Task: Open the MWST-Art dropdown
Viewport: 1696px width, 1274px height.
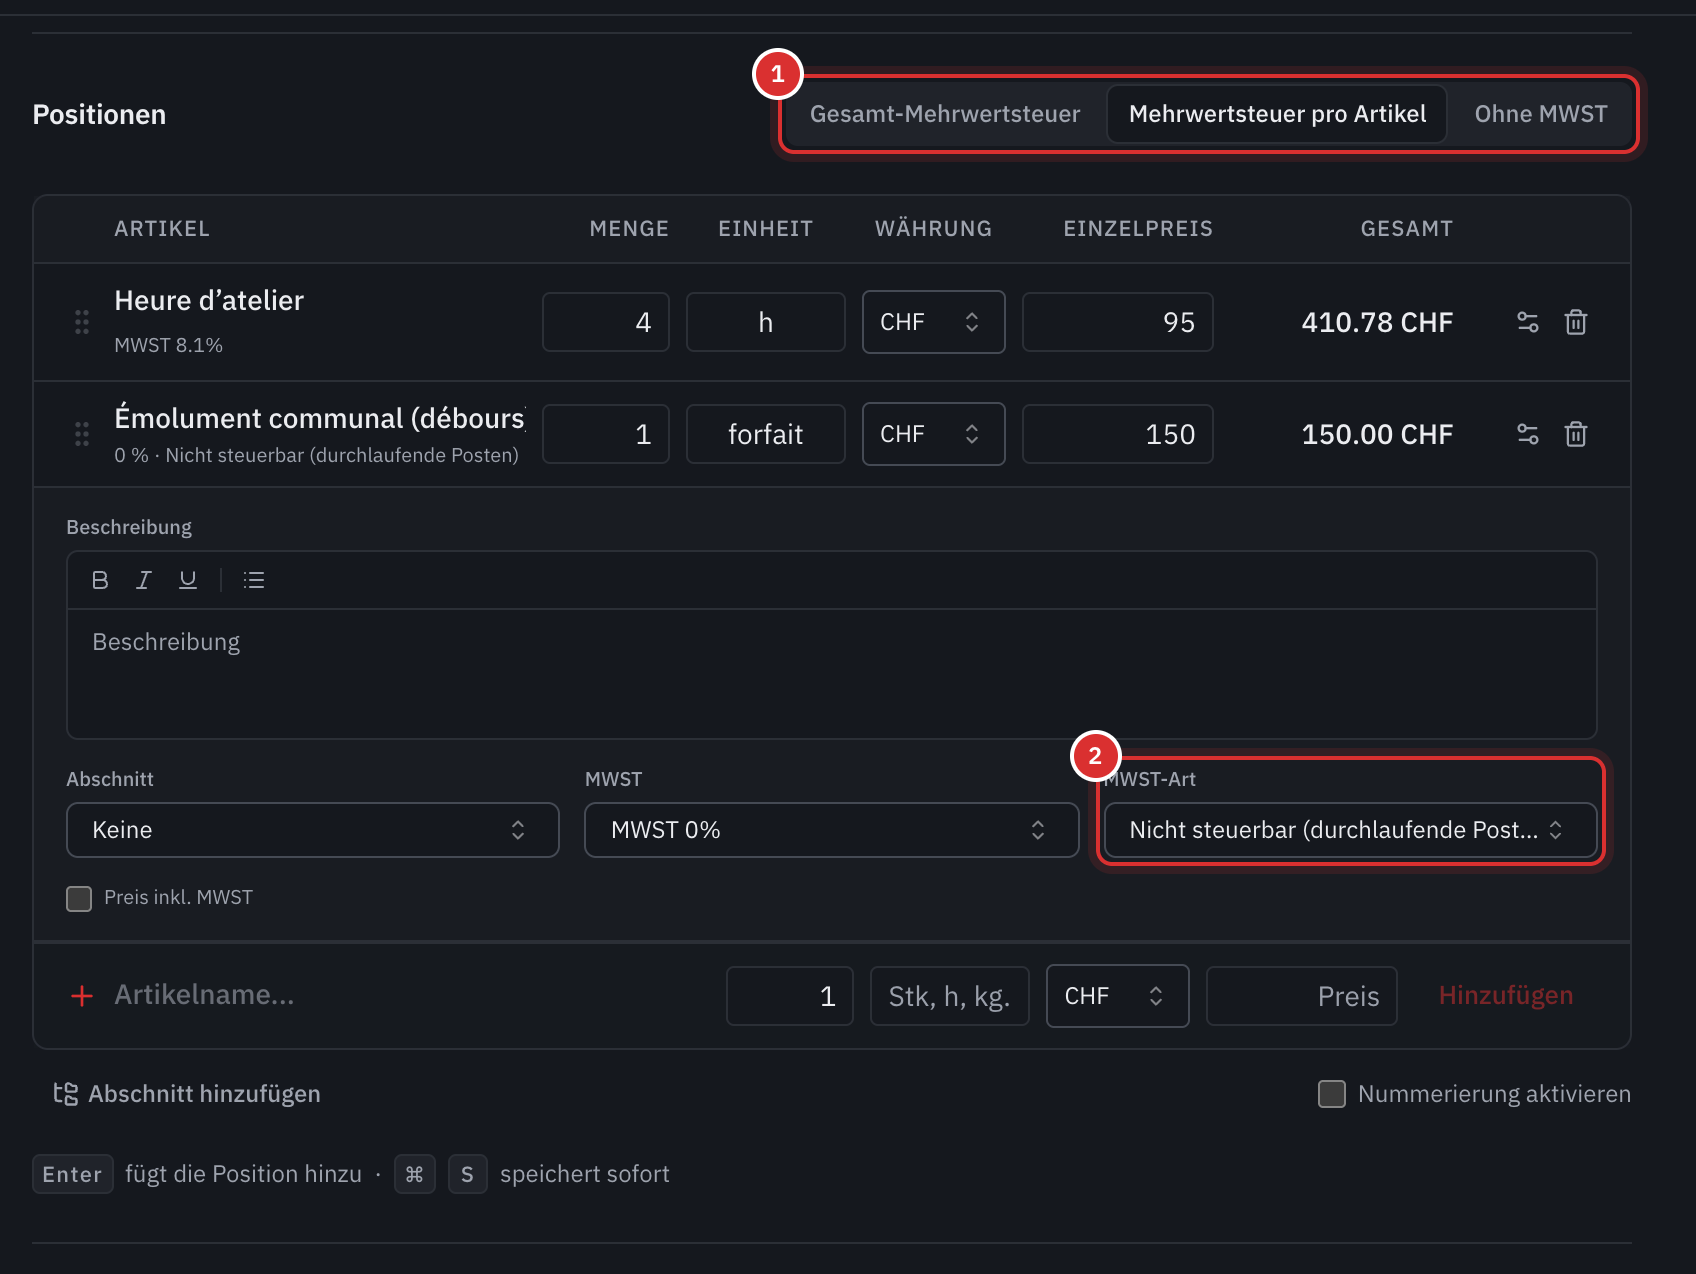Action: point(1350,830)
